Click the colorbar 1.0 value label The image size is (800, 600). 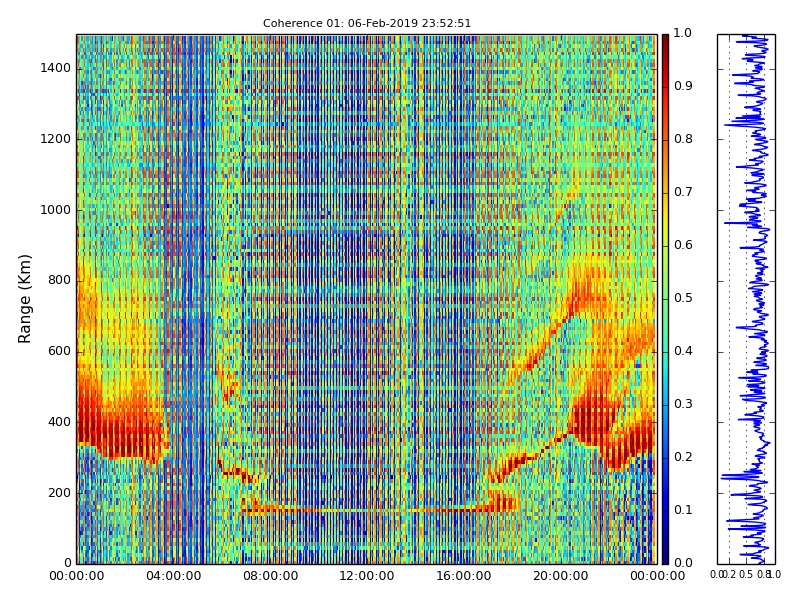tap(683, 33)
